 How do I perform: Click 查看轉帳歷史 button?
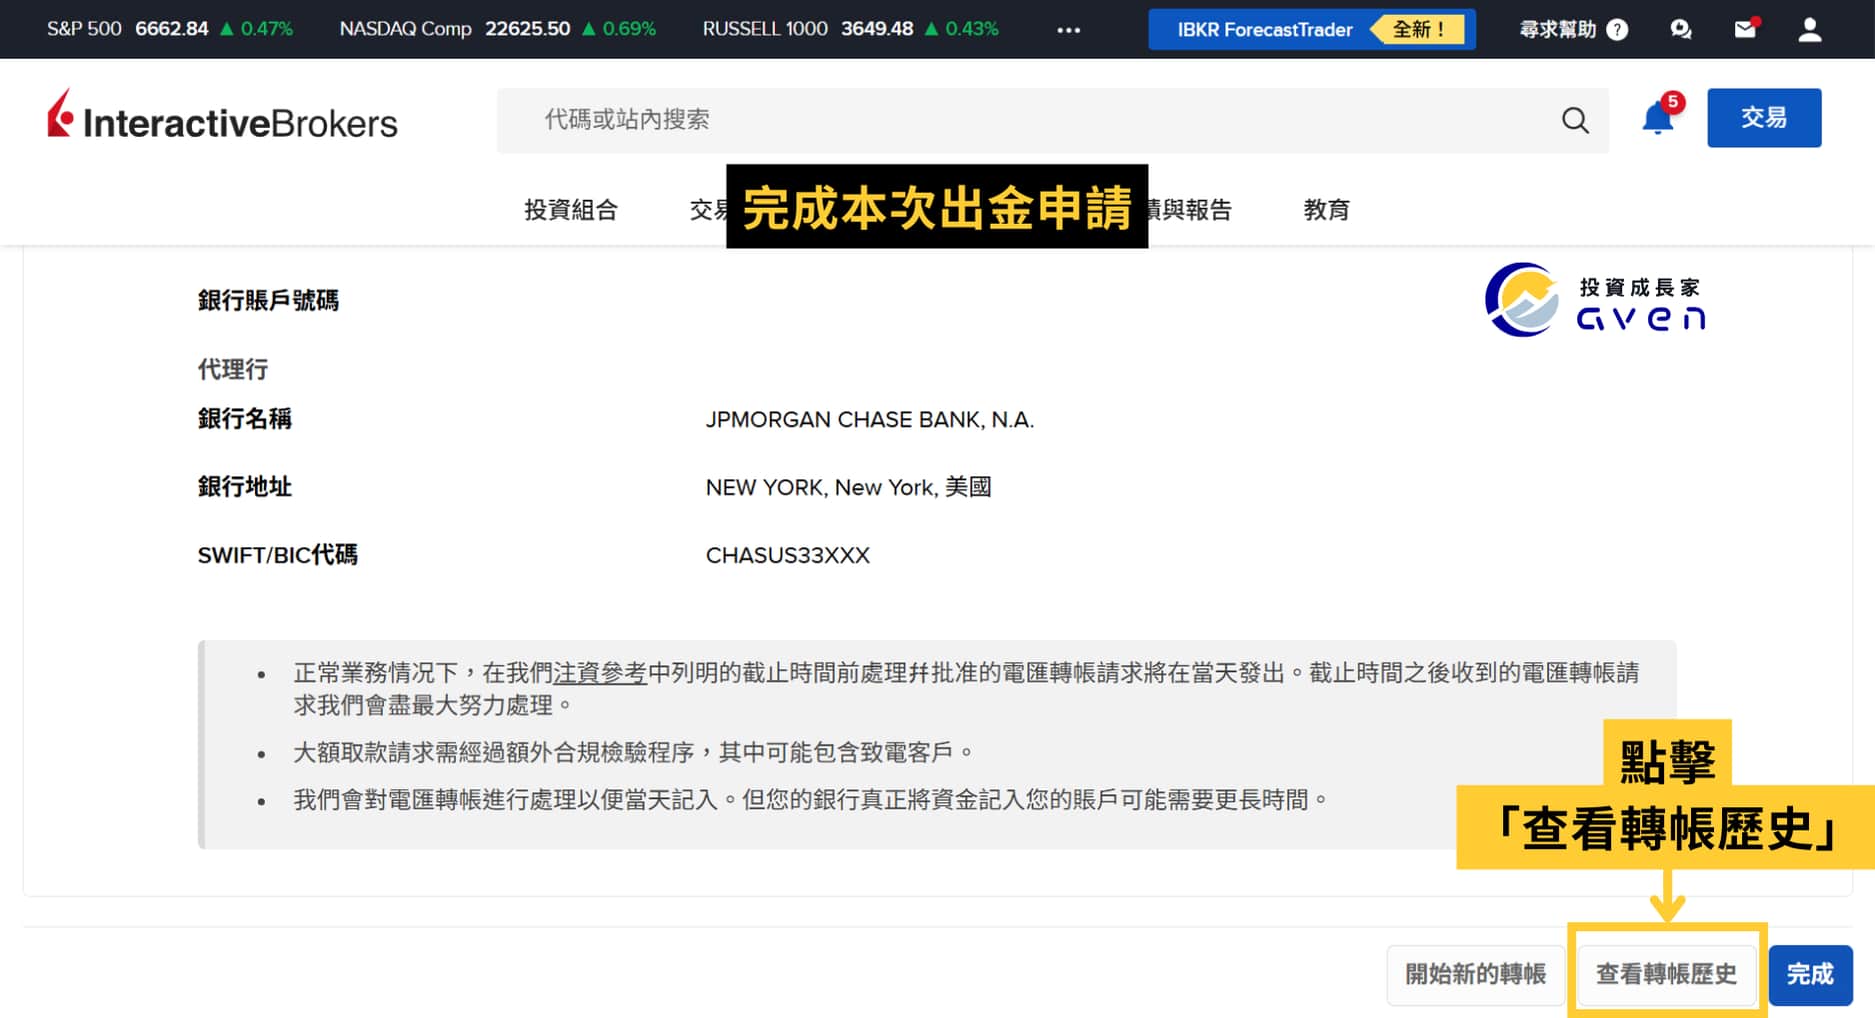click(x=1666, y=974)
